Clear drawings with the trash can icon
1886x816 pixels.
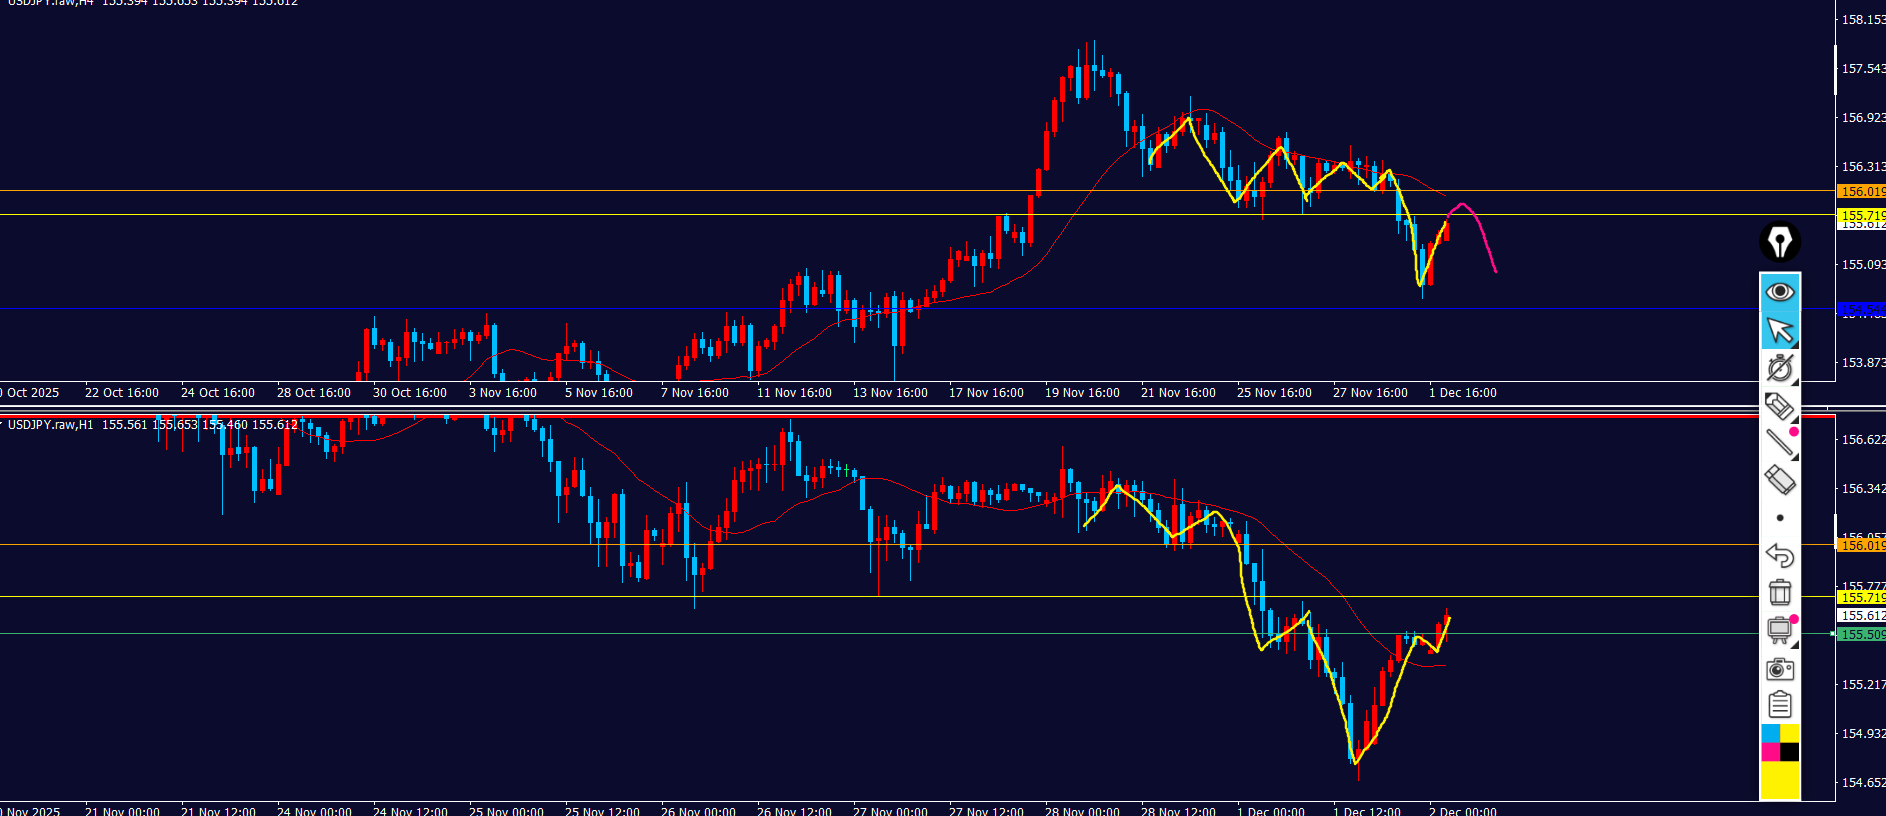[1780, 592]
